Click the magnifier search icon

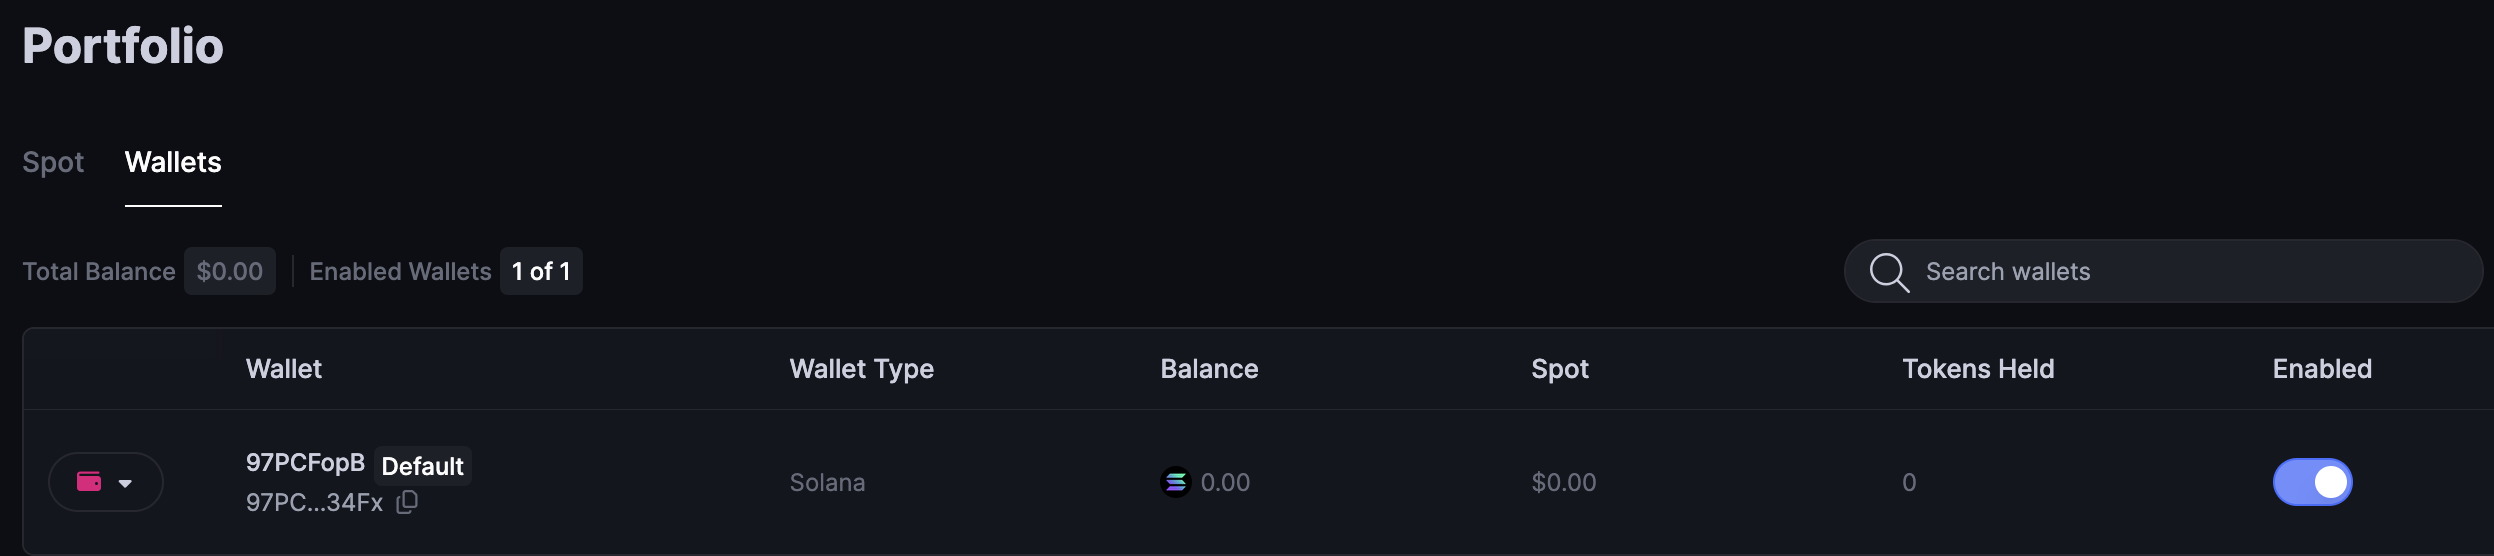coord(1888,272)
